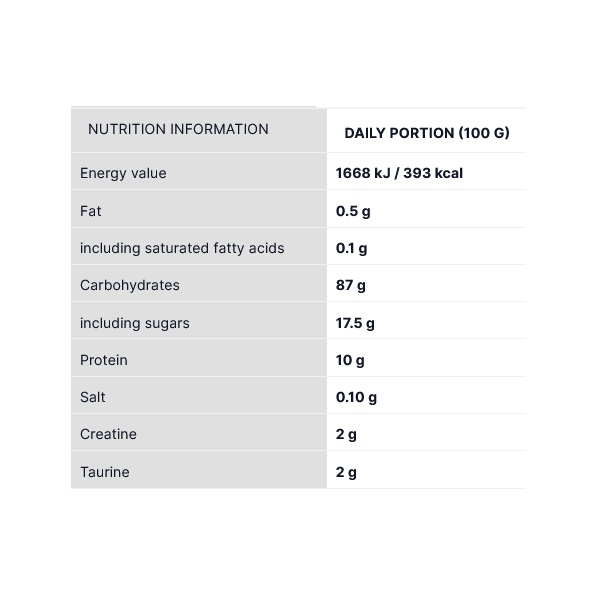The width and height of the screenshot is (600, 600).
Task: Select the Salt row label
Action: pyautogui.click(x=93, y=397)
